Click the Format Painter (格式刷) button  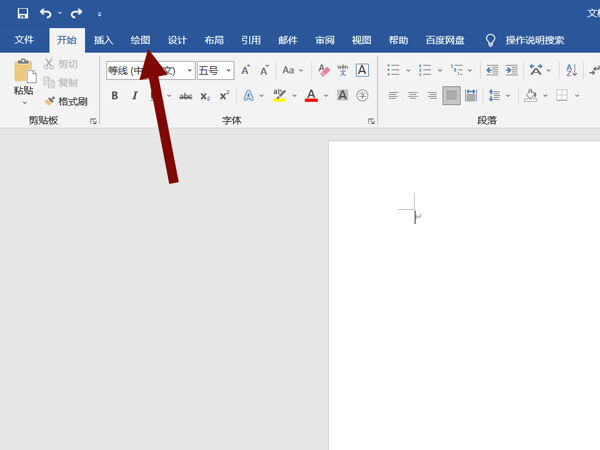[66, 101]
